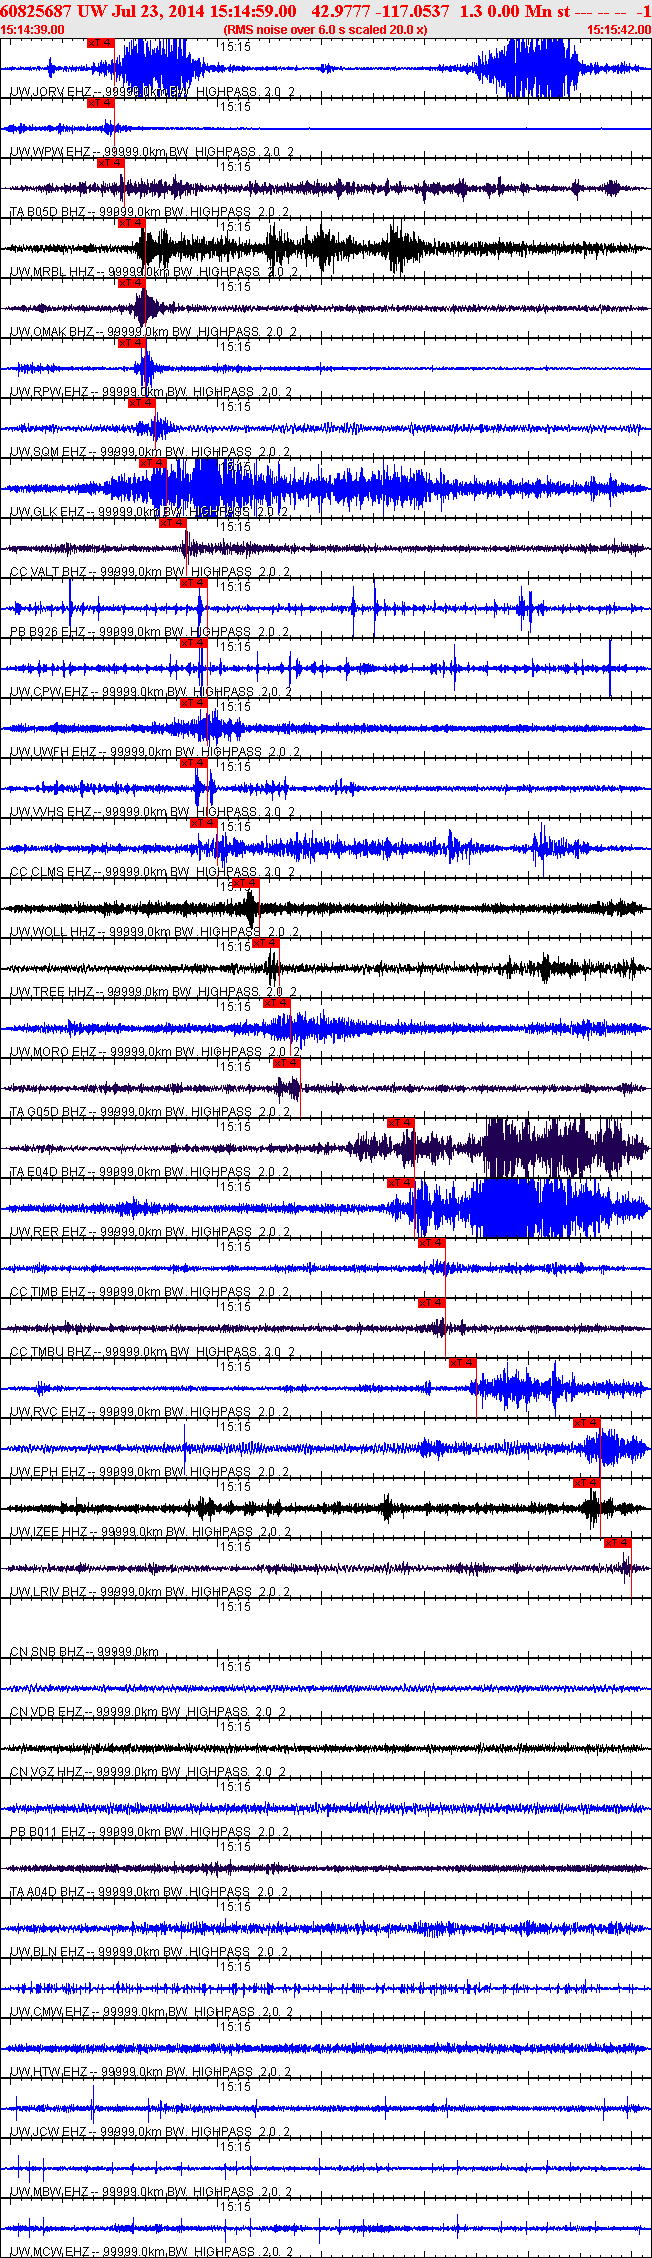Click the TA.A04D BHZ station label
Screen dimensions: 652x2258
(48, 1892)
